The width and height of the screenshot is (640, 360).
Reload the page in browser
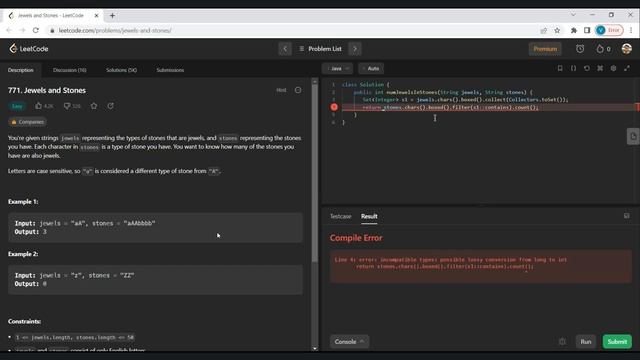click(36, 30)
